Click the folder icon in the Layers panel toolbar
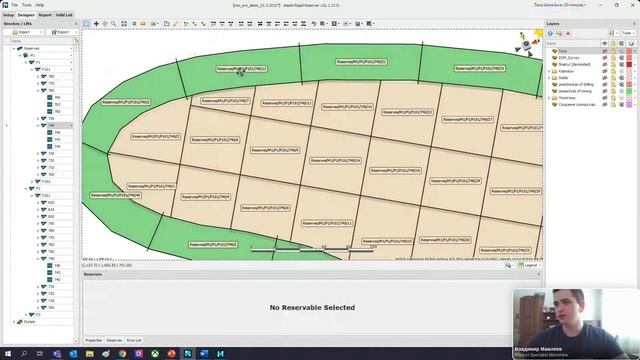Viewport: 640px width, 360px height. click(x=559, y=33)
